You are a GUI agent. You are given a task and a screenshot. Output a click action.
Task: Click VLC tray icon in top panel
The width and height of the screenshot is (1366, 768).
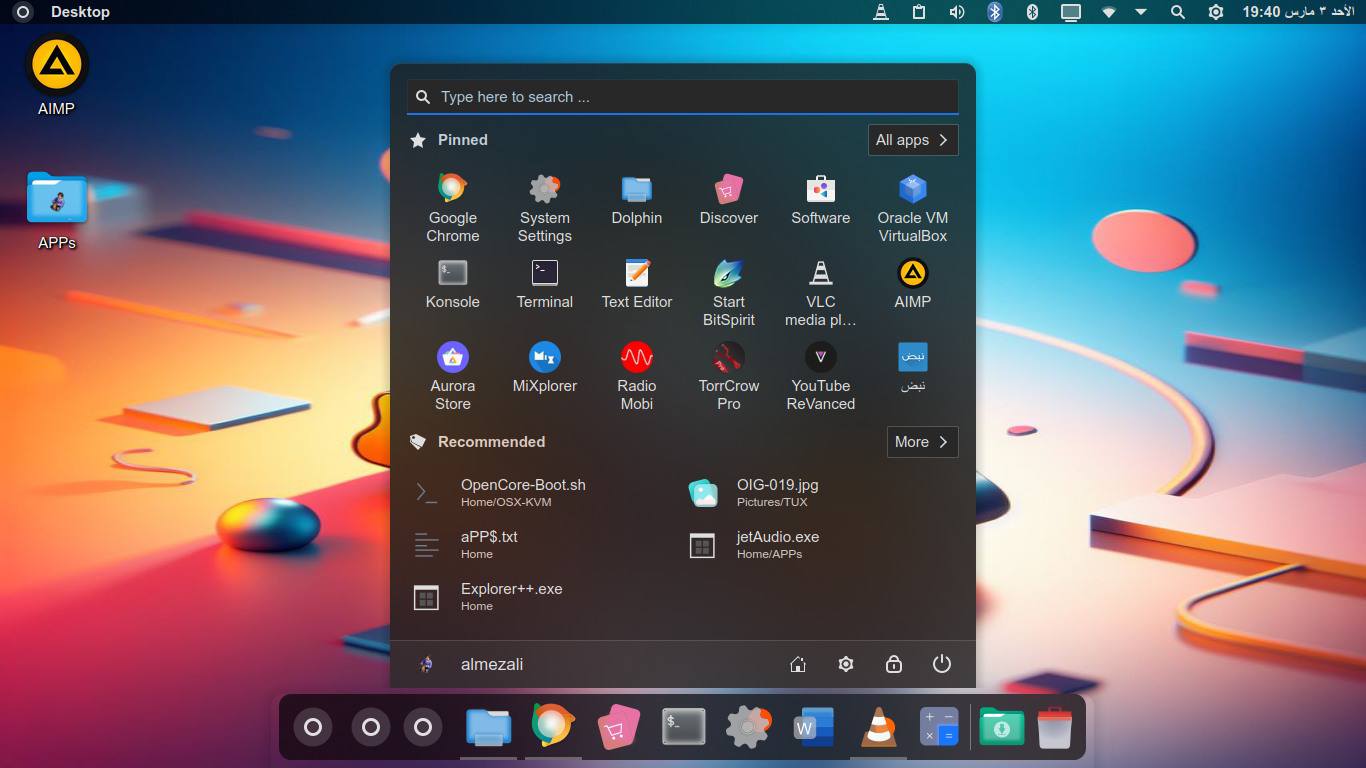pyautogui.click(x=880, y=12)
